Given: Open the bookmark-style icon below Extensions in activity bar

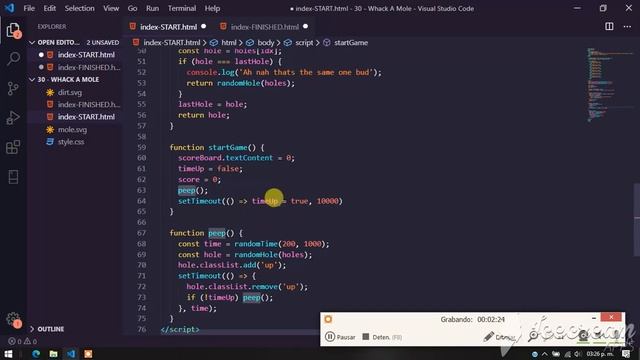Looking at the screenshot, I should click(13, 177).
